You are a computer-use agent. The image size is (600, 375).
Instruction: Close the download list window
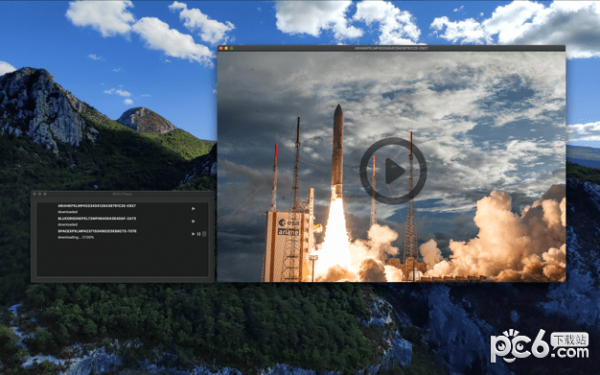click(35, 194)
